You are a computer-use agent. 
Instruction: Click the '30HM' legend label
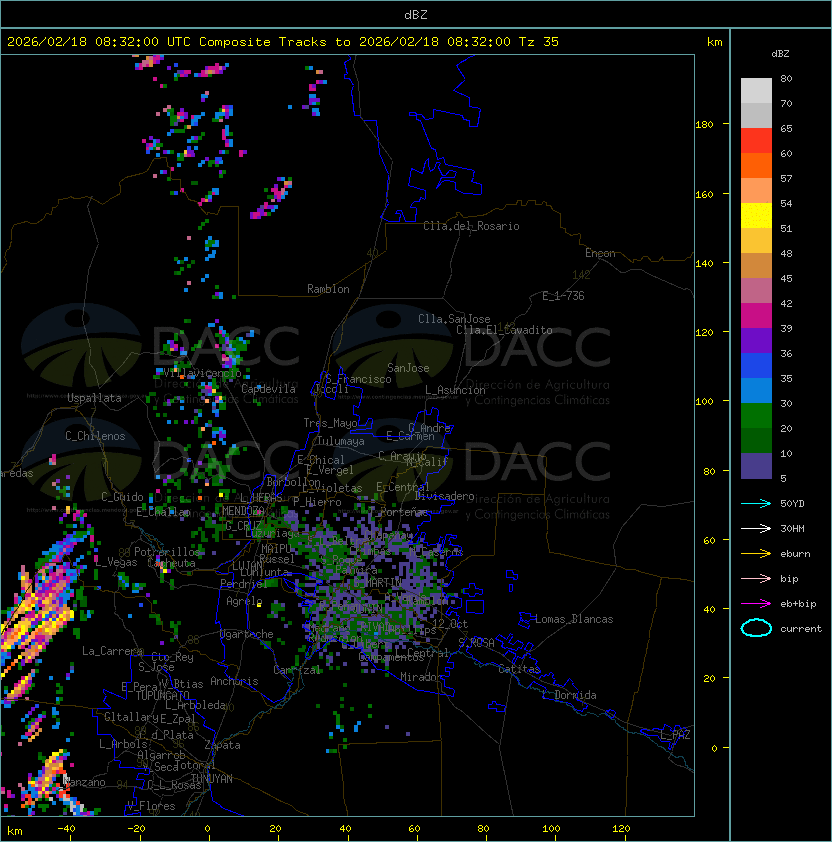792,528
